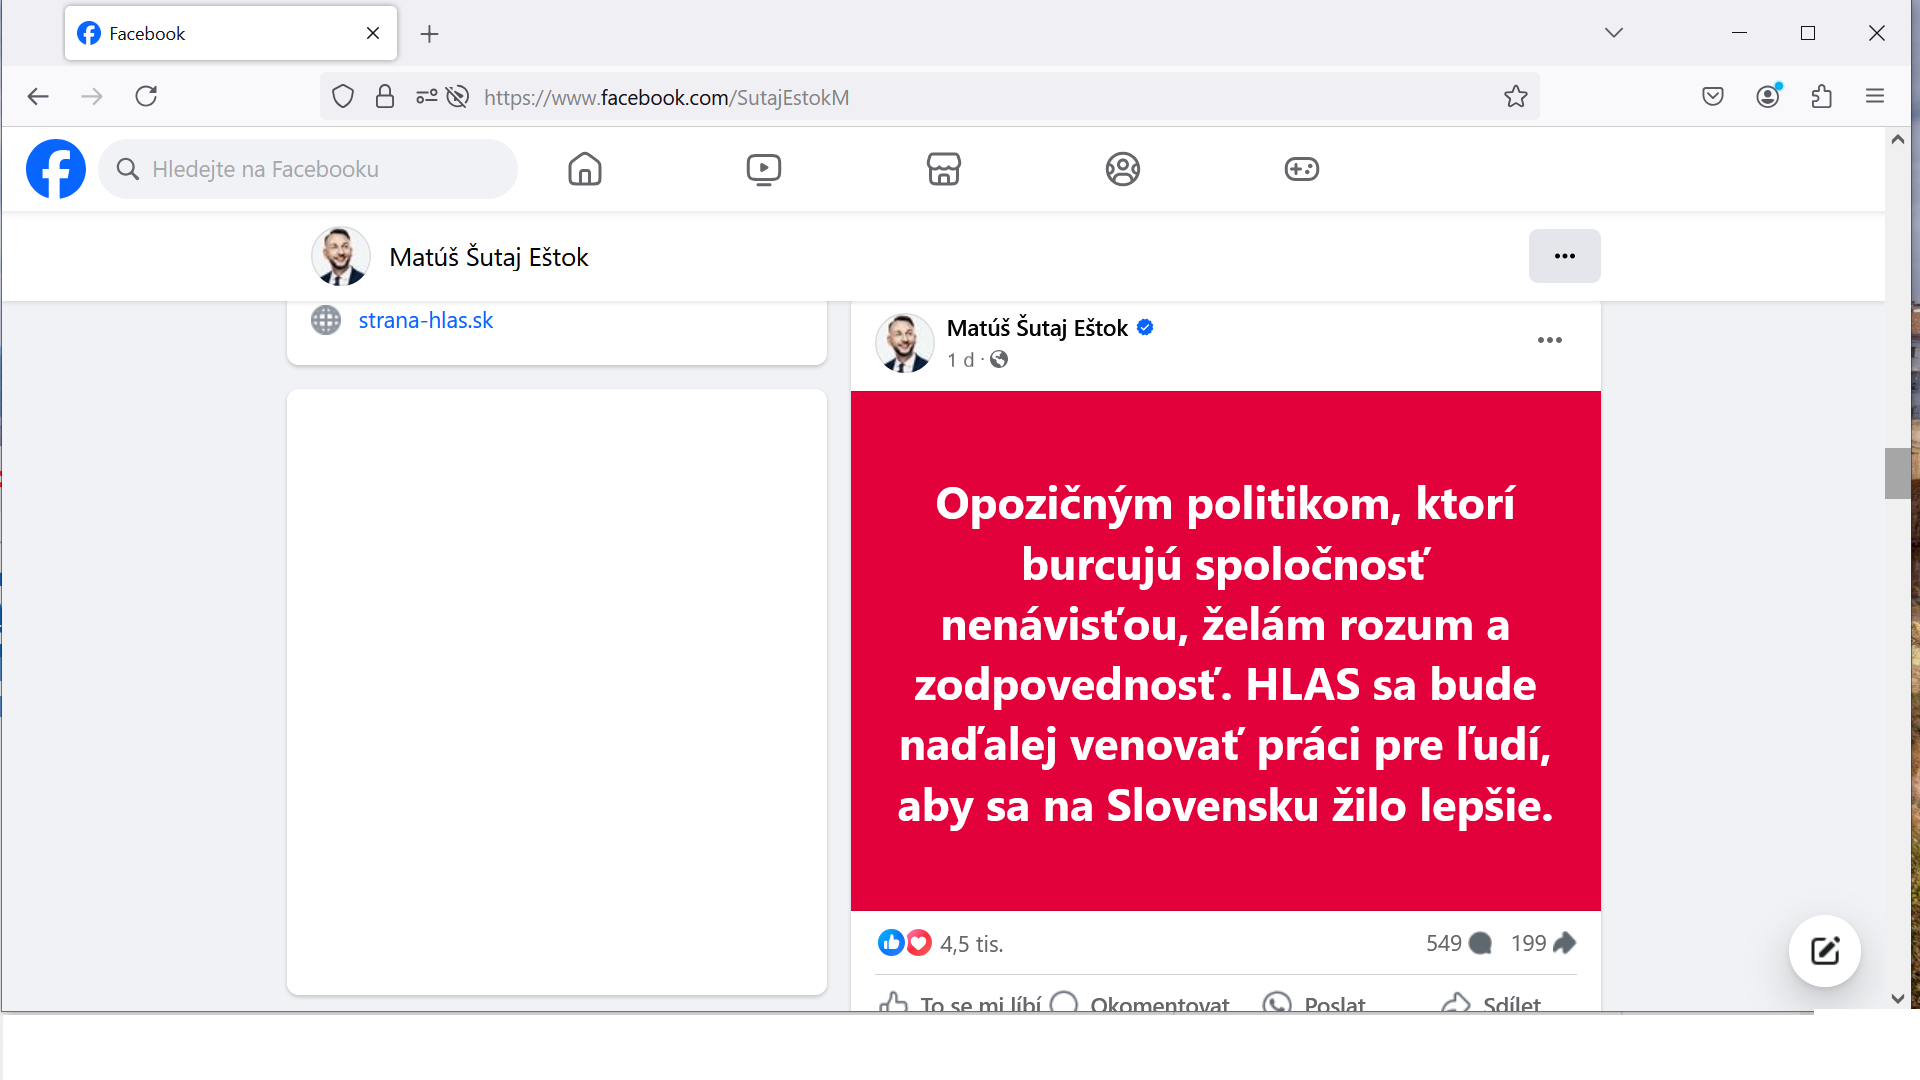Click Matúš Šutaj Eštok post author name
The width and height of the screenshot is (1920, 1080).
click(1037, 328)
